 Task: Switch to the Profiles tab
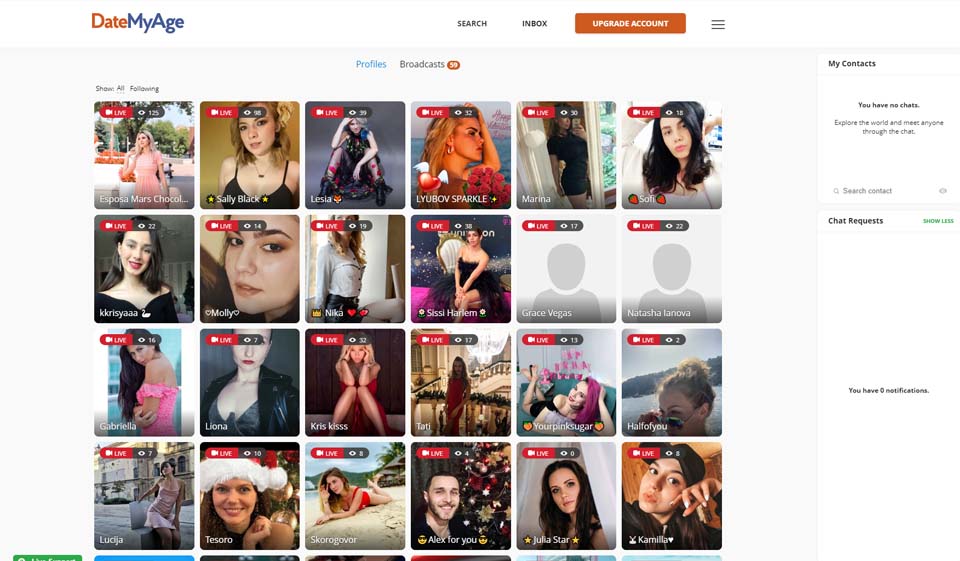pos(371,64)
